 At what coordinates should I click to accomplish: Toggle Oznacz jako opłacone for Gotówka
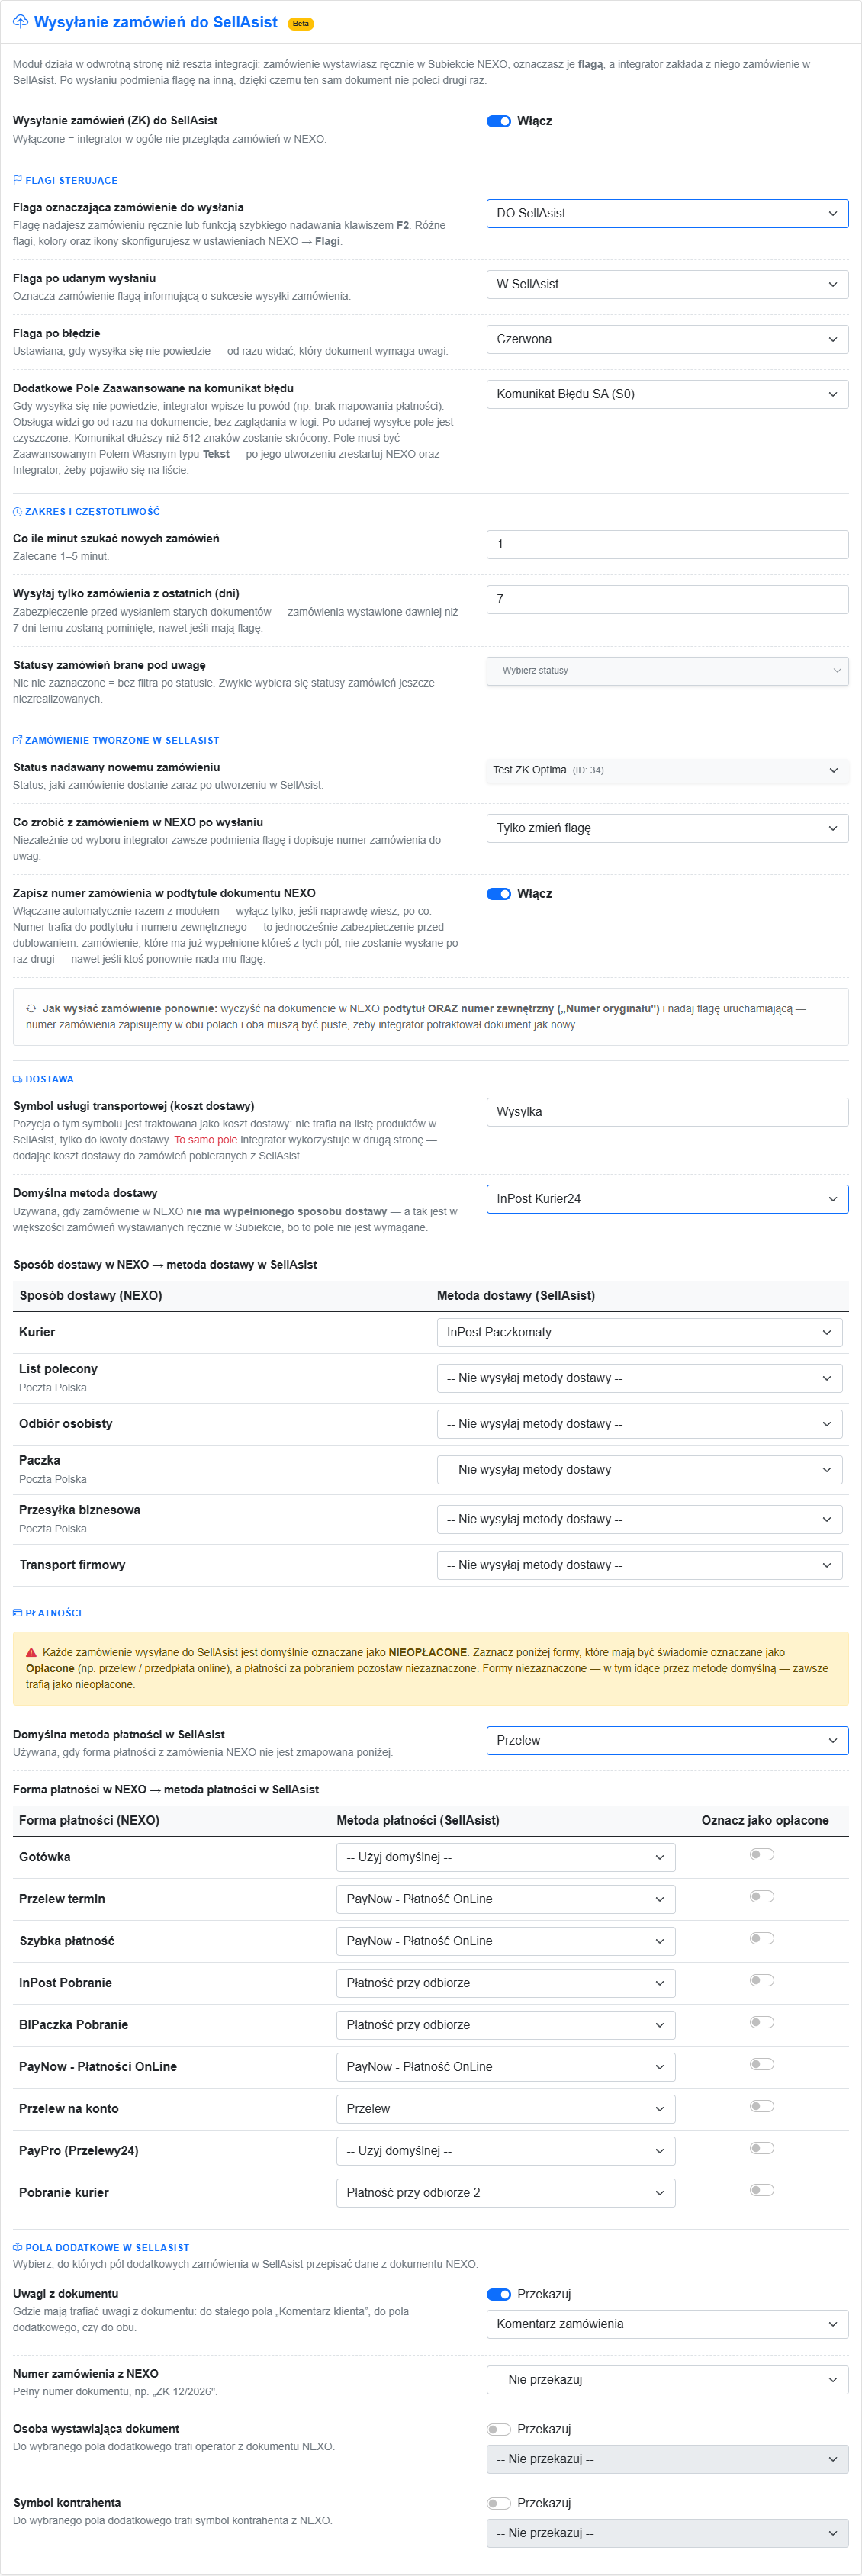pyautogui.click(x=762, y=1855)
